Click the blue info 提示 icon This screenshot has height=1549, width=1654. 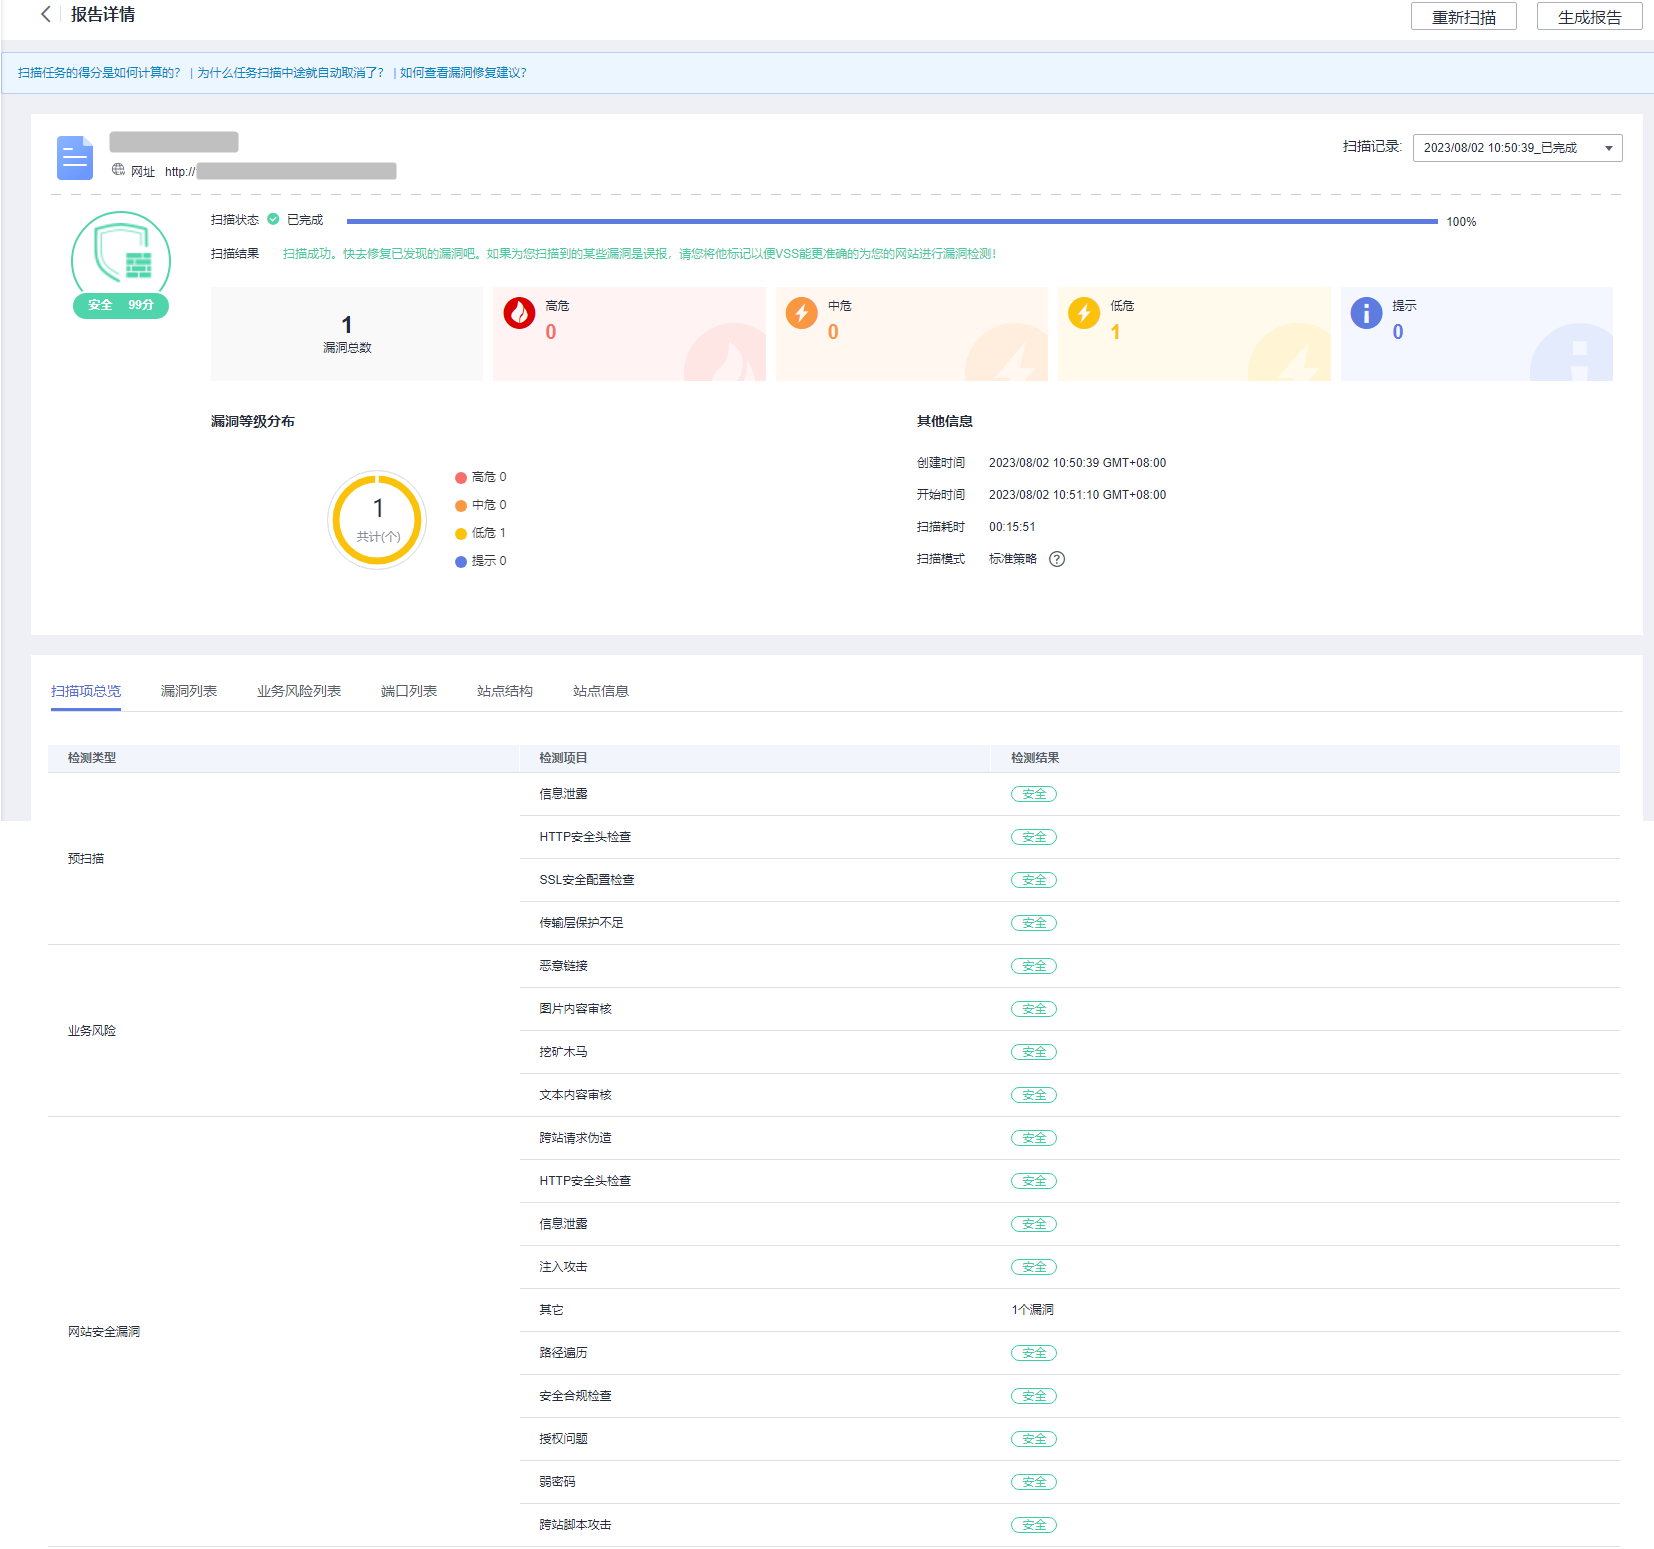click(x=1366, y=313)
